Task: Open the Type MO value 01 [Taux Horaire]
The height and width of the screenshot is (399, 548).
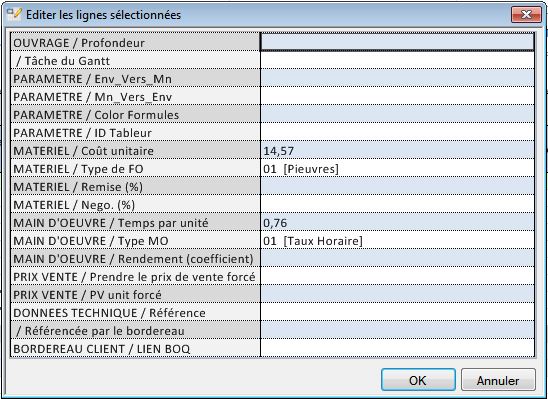Action: coord(397,240)
